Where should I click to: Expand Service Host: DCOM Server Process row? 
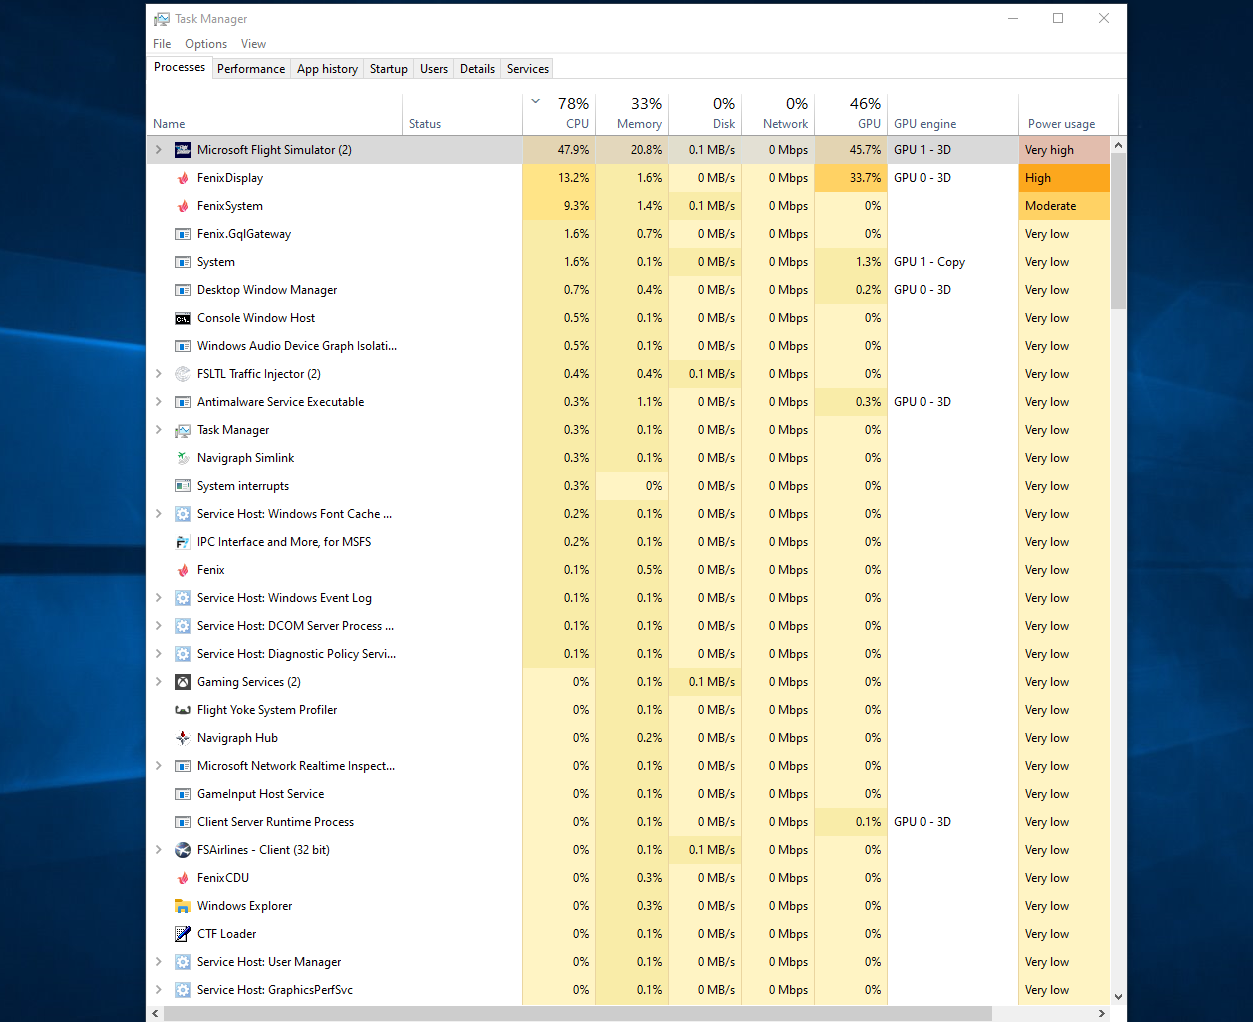click(x=158, y=626)
